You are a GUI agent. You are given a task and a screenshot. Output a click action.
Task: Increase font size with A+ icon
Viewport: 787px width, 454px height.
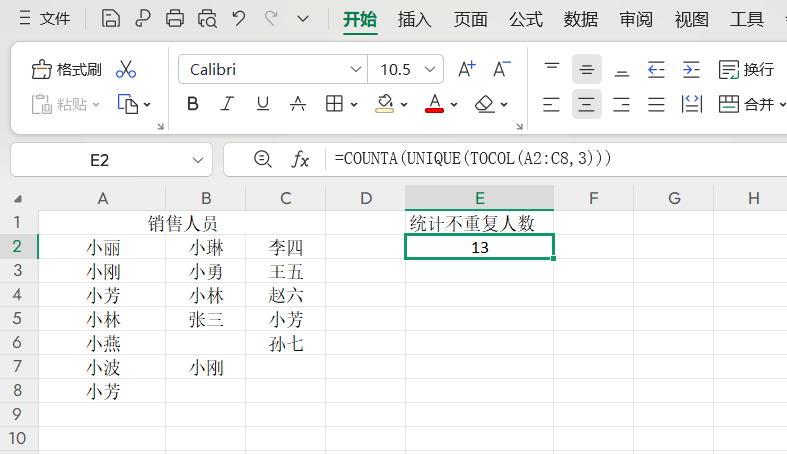[x=467, y=69]
